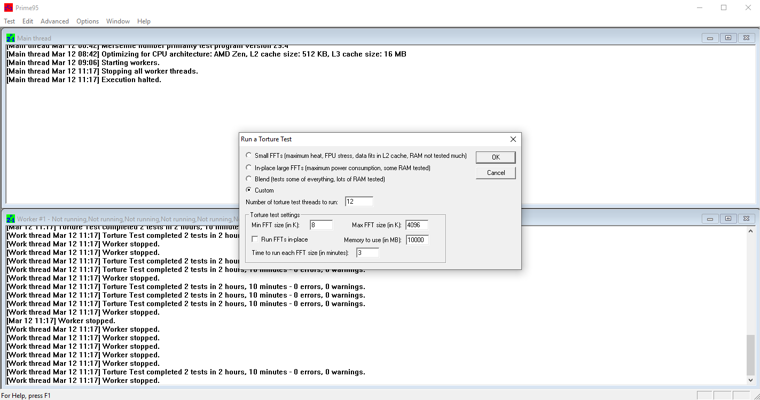Screen dimensions: 760x400
Task: Click the number of torture test threads field
Action: pos(359,202)
